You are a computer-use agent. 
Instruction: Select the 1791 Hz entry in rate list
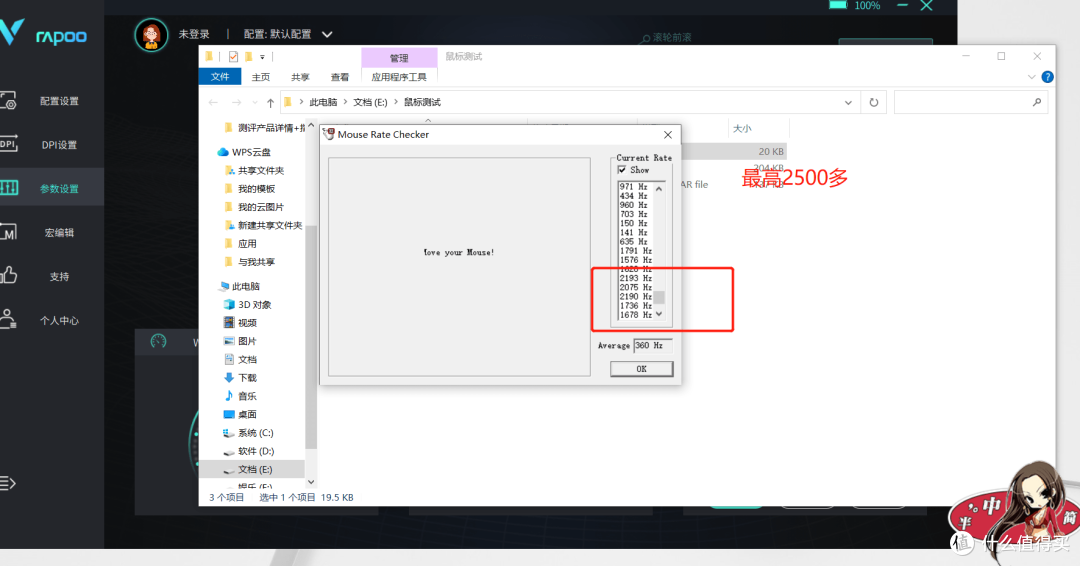[634, 251]
